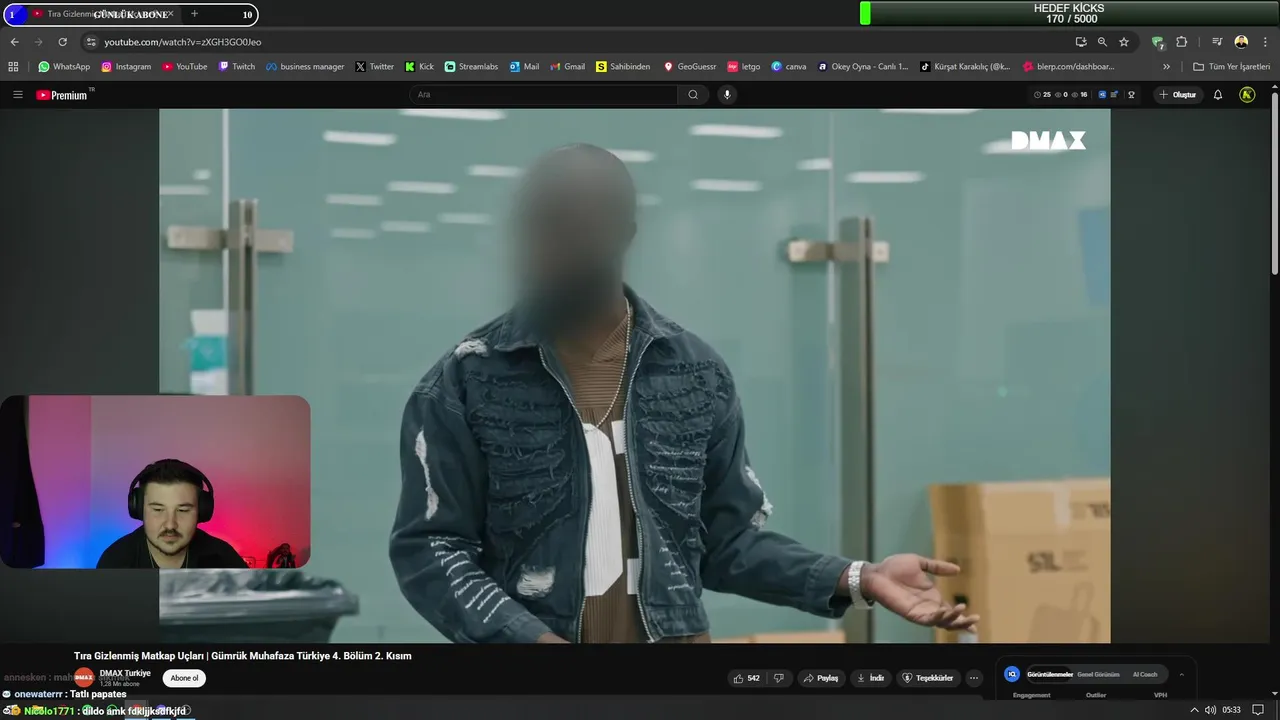Screen dimensions: 1280x720
Task: Open the YouTube bookmark
Action: [184, 67]
